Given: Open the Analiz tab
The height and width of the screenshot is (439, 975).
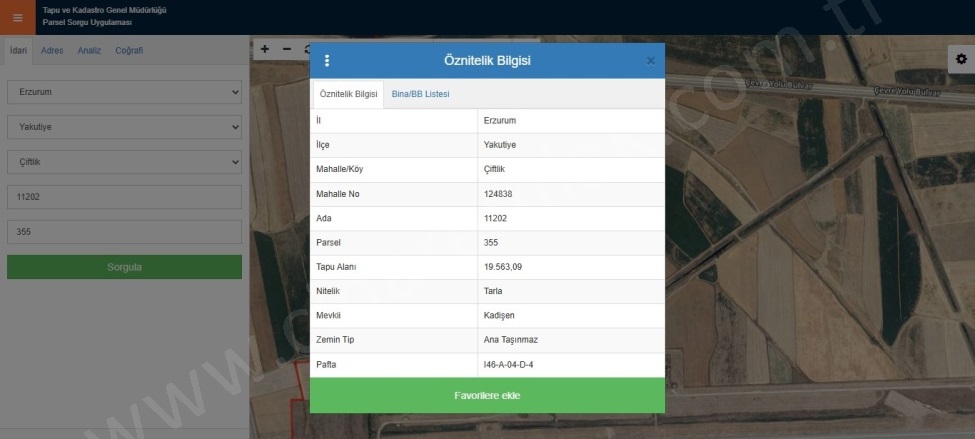Looking at the screenshot, I should (89, 50).
